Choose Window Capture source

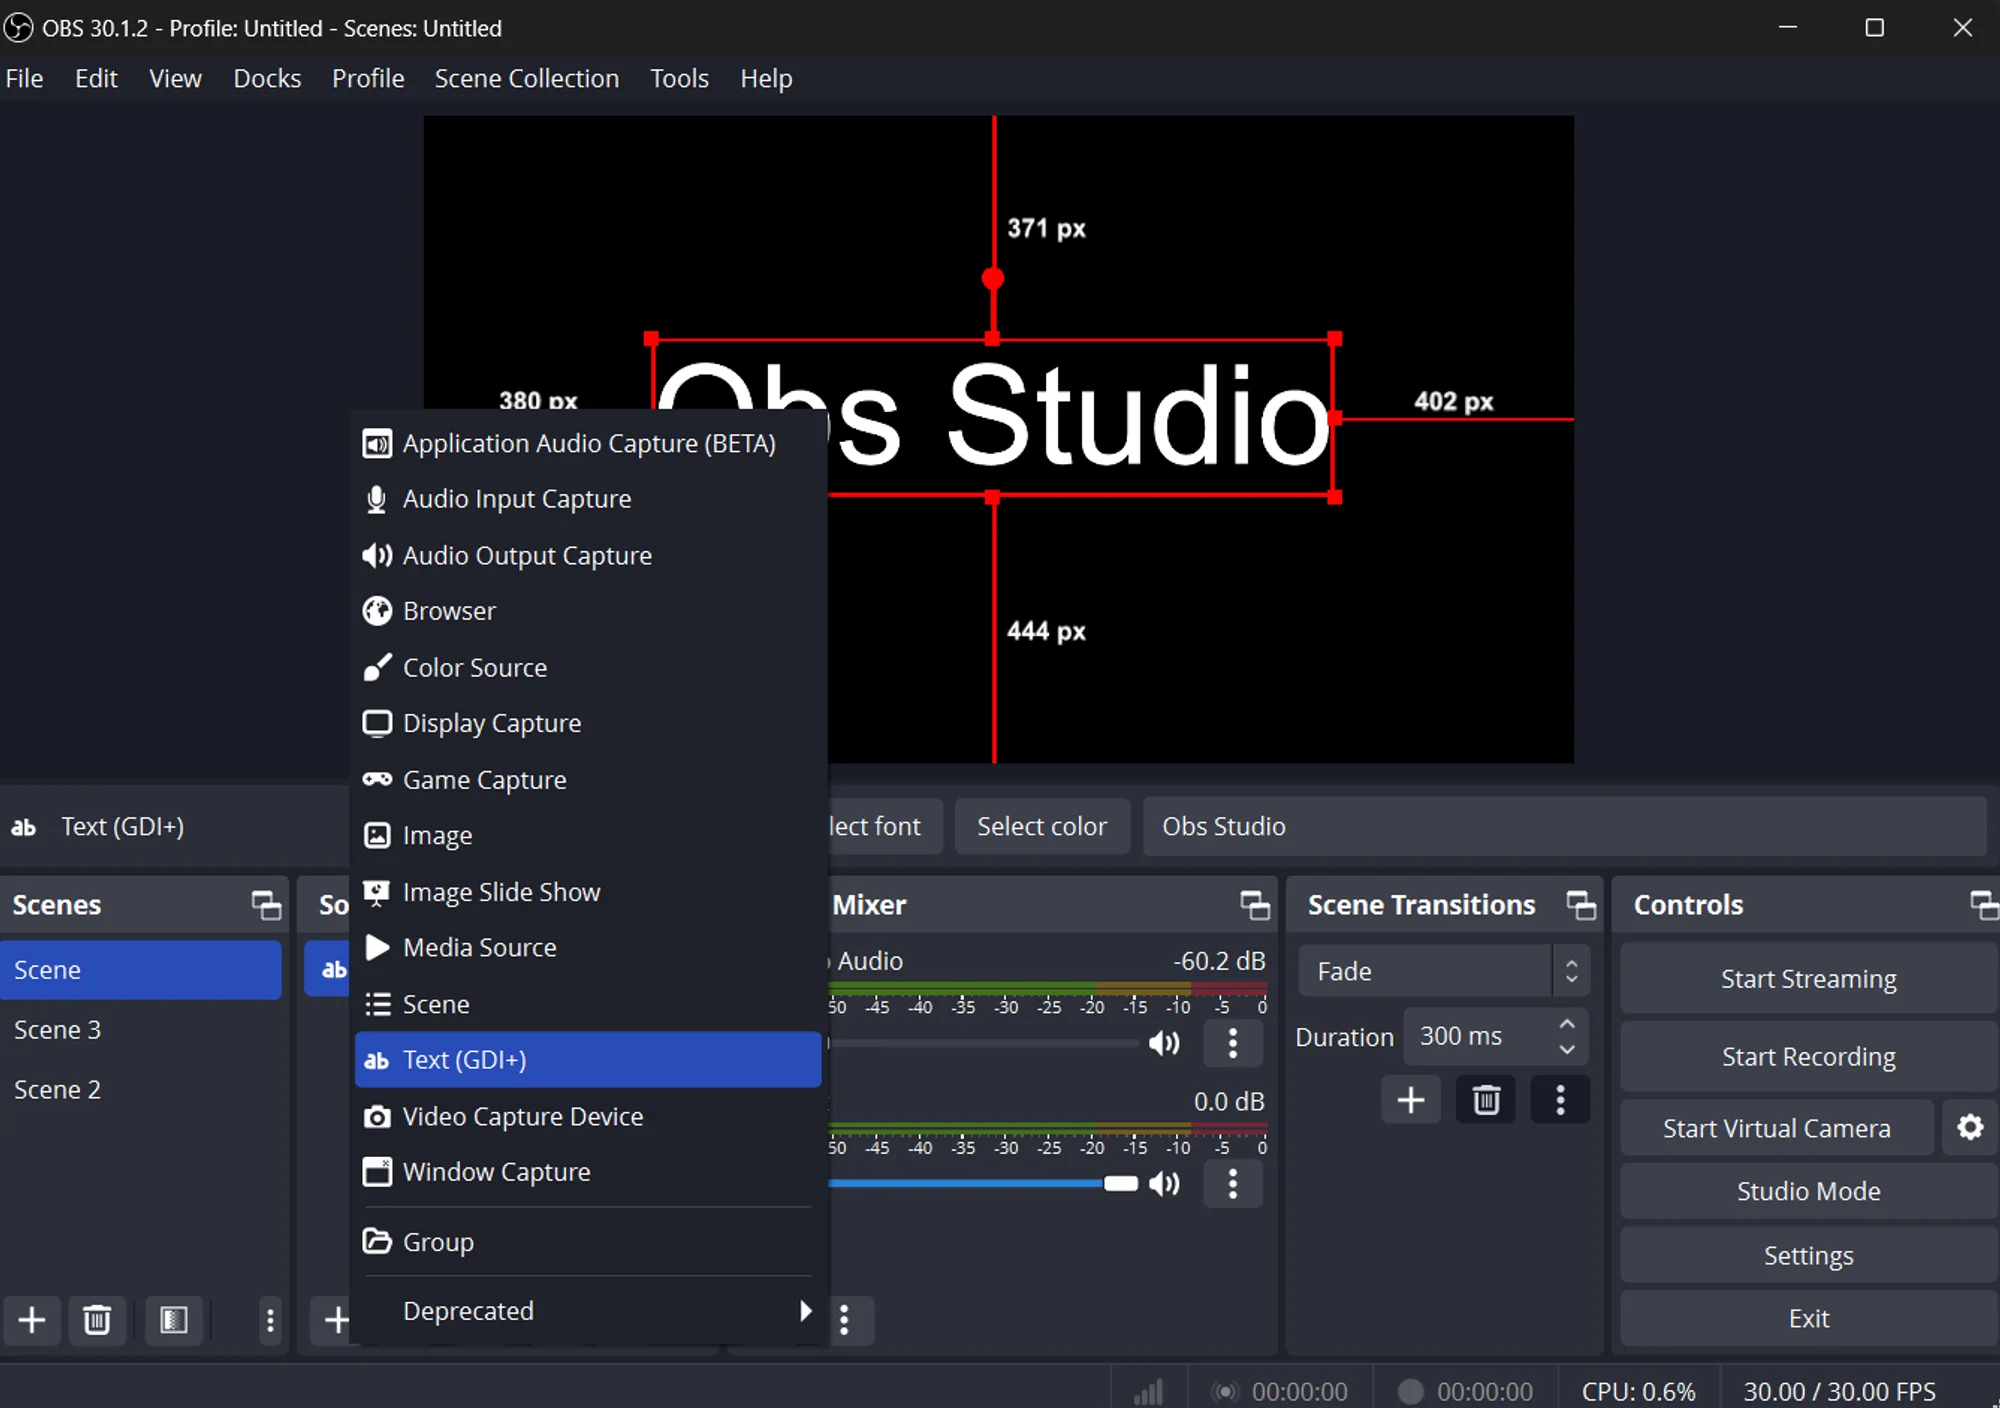[x=588, y=1172]
